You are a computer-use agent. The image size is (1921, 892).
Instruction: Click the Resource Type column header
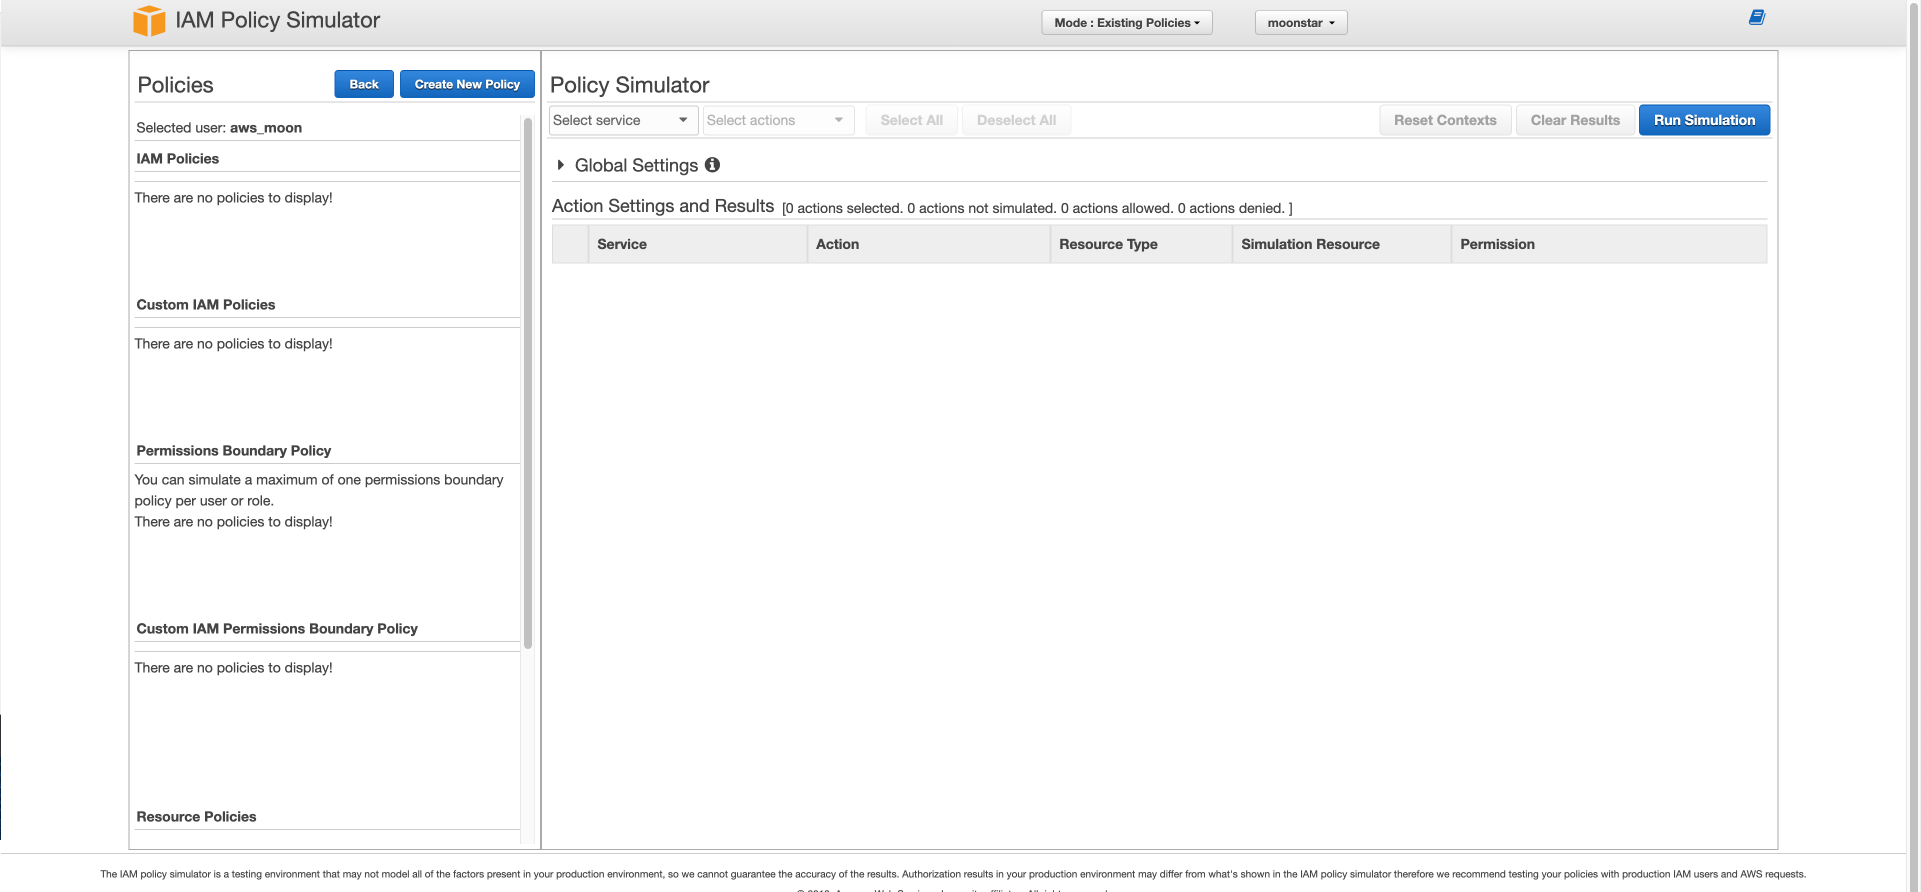(1141, 244)
